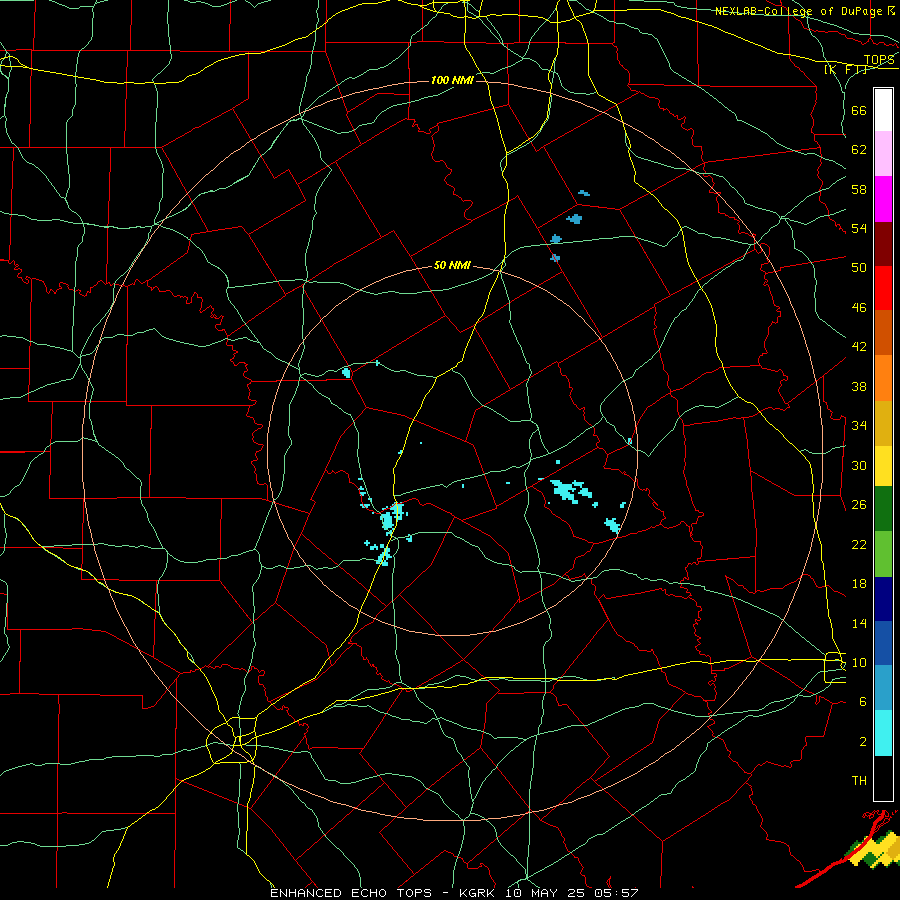The height and width of the screenshot is (900, 900).
Task: Click the 'K FT' units label
Action: coord(845,69)
